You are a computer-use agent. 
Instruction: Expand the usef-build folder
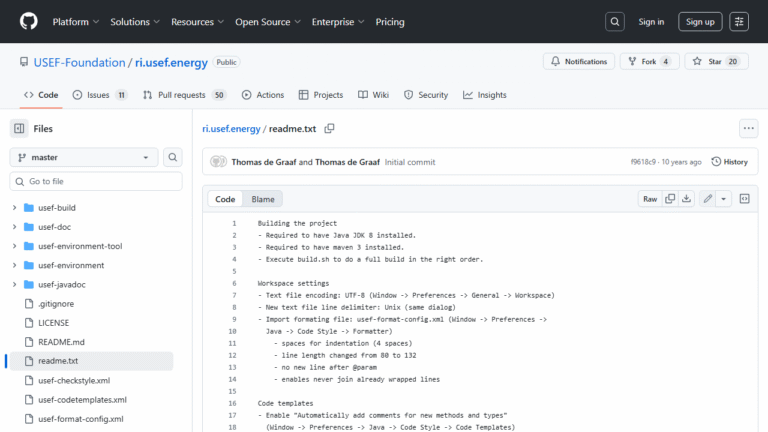tap(15, 208)
